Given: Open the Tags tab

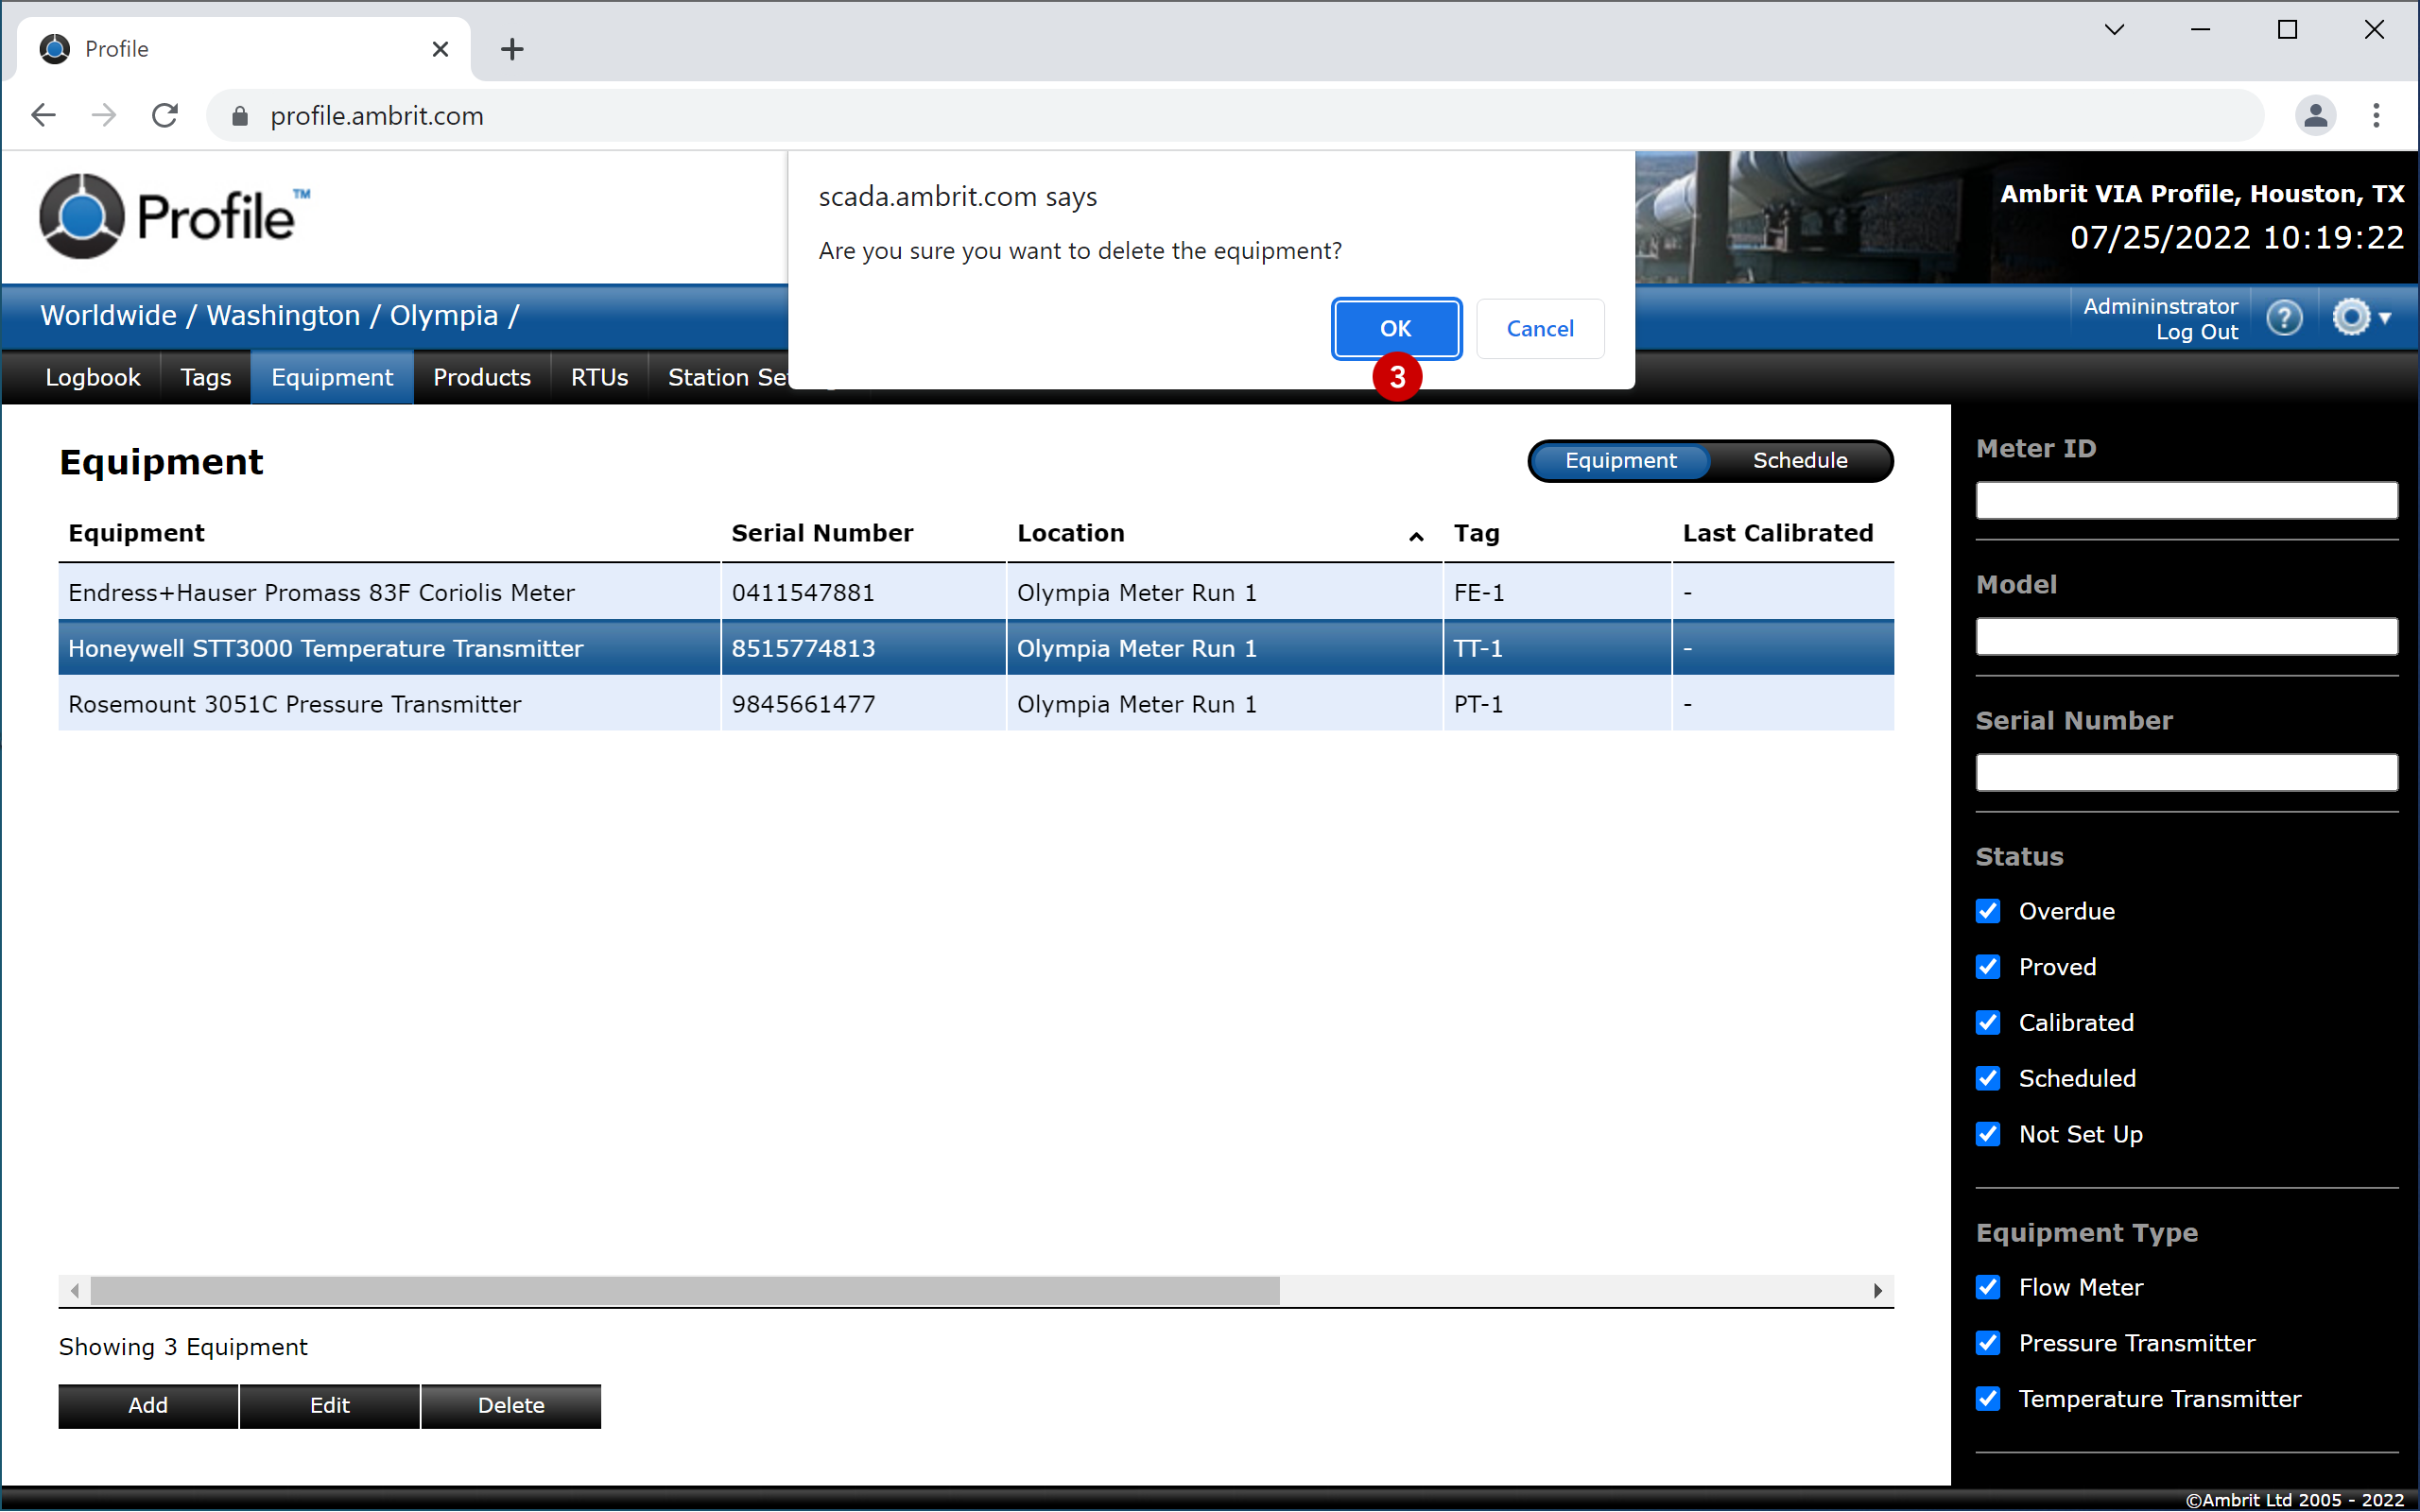Looking at the screenshot, I should click(205, 377).
